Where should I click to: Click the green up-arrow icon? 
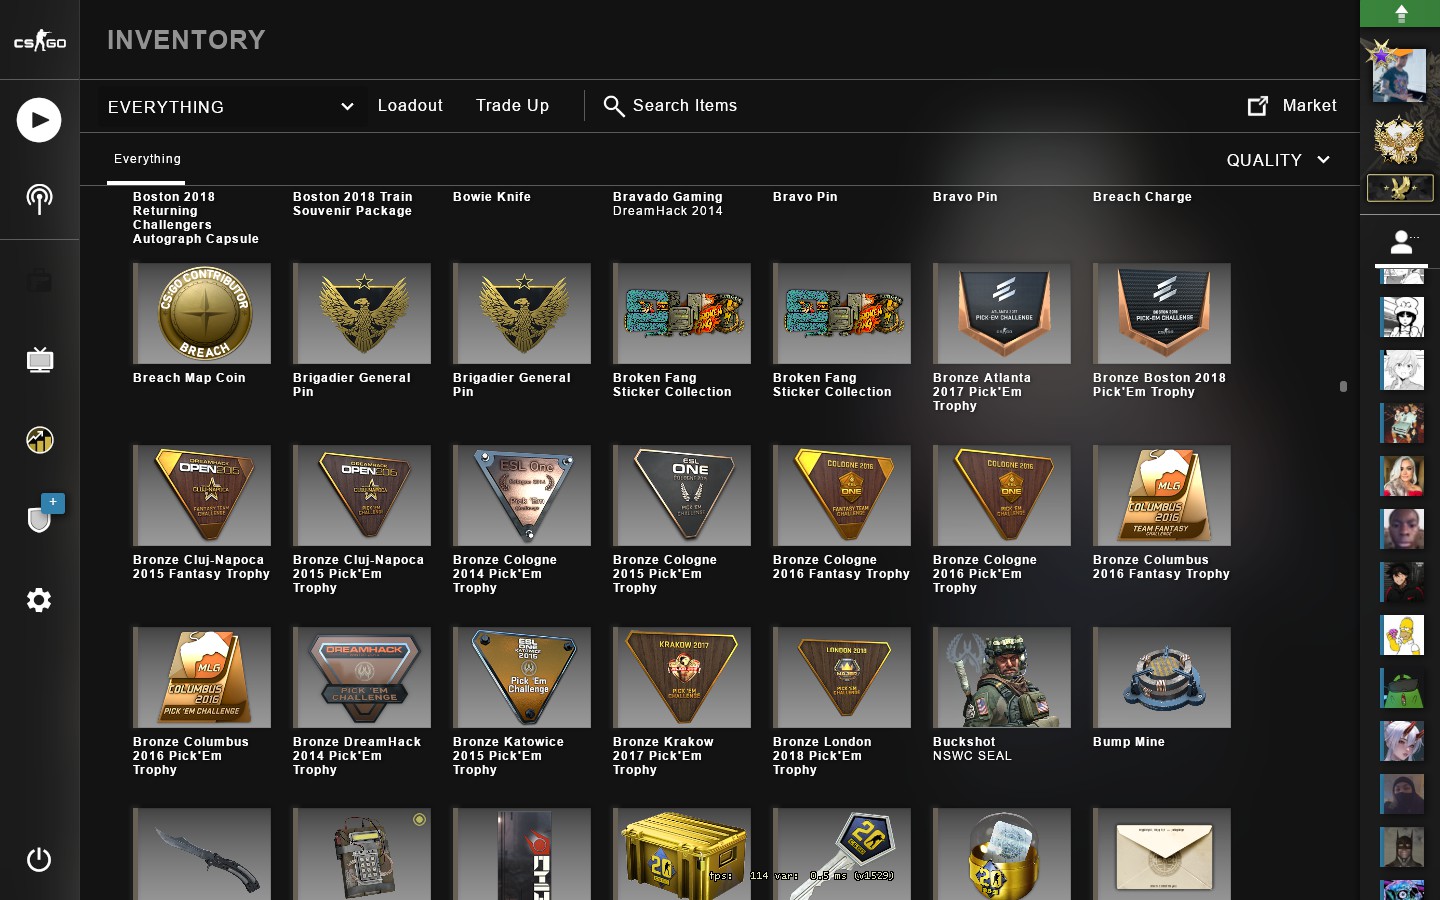1400,13
